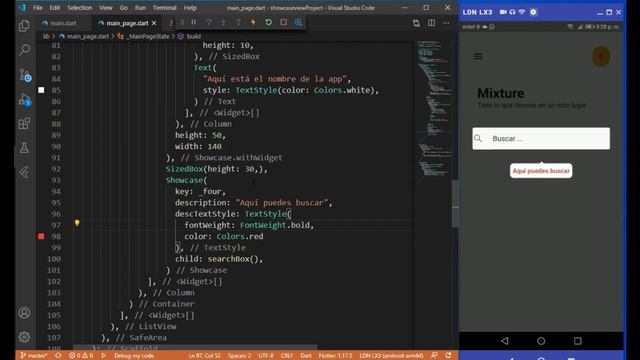Select Dart language mode
640x360 pixels.
[306, 356]
